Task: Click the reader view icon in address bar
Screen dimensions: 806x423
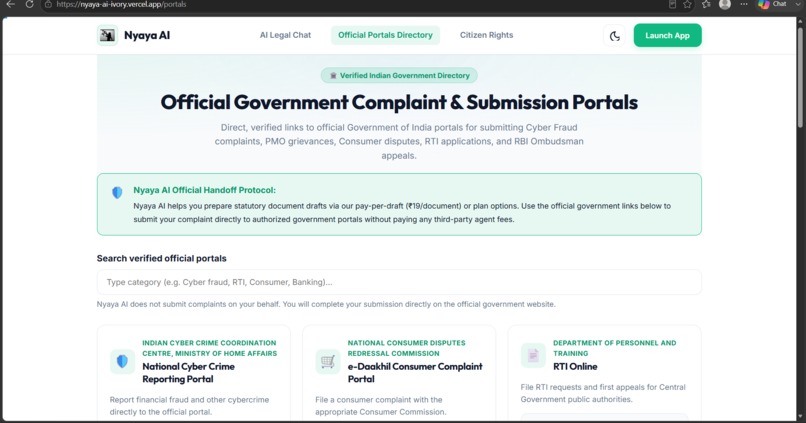Action: 672,4
